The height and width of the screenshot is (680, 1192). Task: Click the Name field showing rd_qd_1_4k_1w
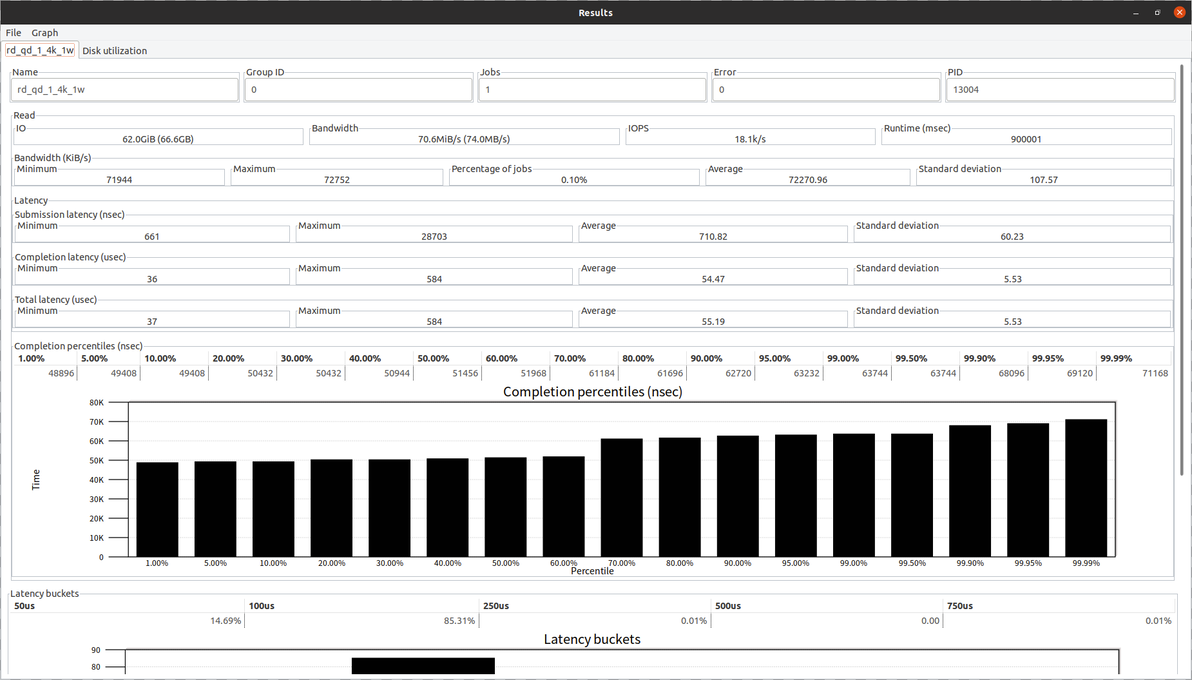[x=125, y=90]
